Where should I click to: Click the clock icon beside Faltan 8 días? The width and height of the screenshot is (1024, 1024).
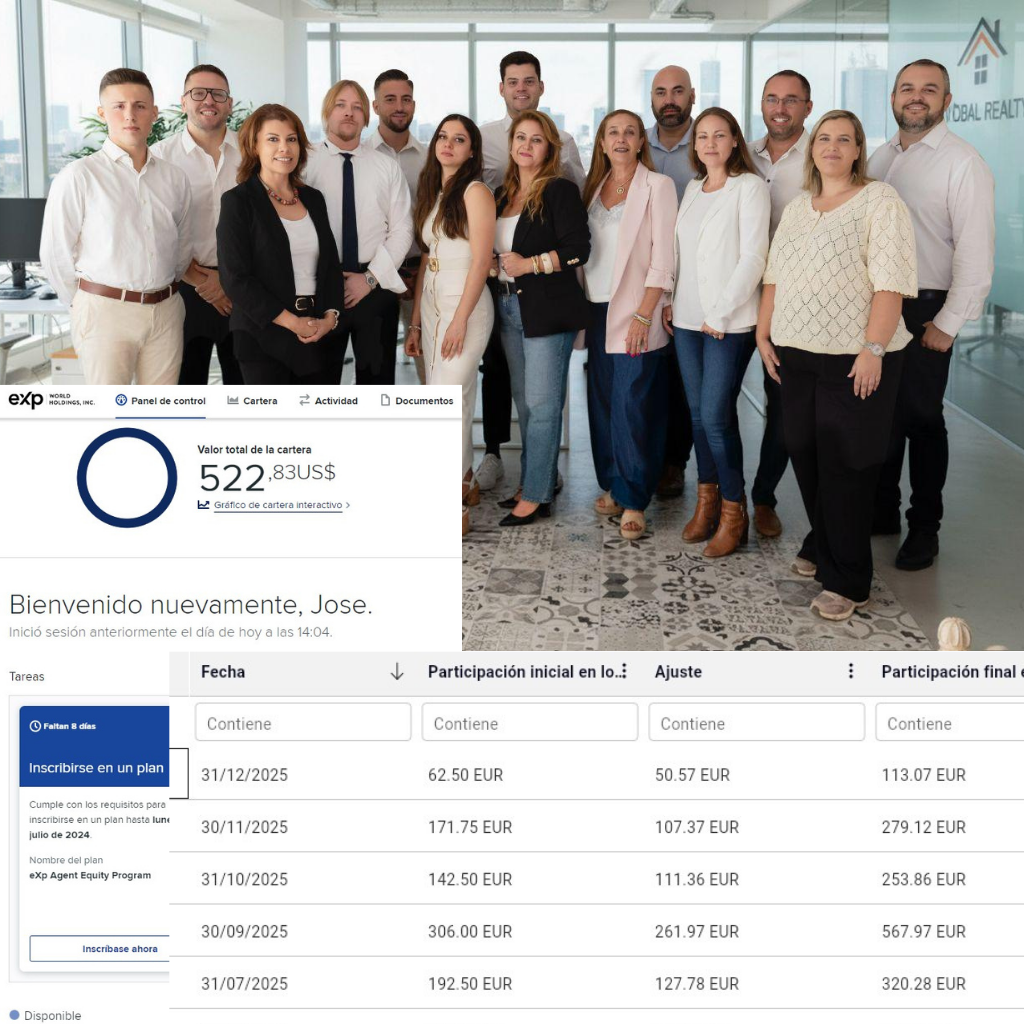click(35, 726)
